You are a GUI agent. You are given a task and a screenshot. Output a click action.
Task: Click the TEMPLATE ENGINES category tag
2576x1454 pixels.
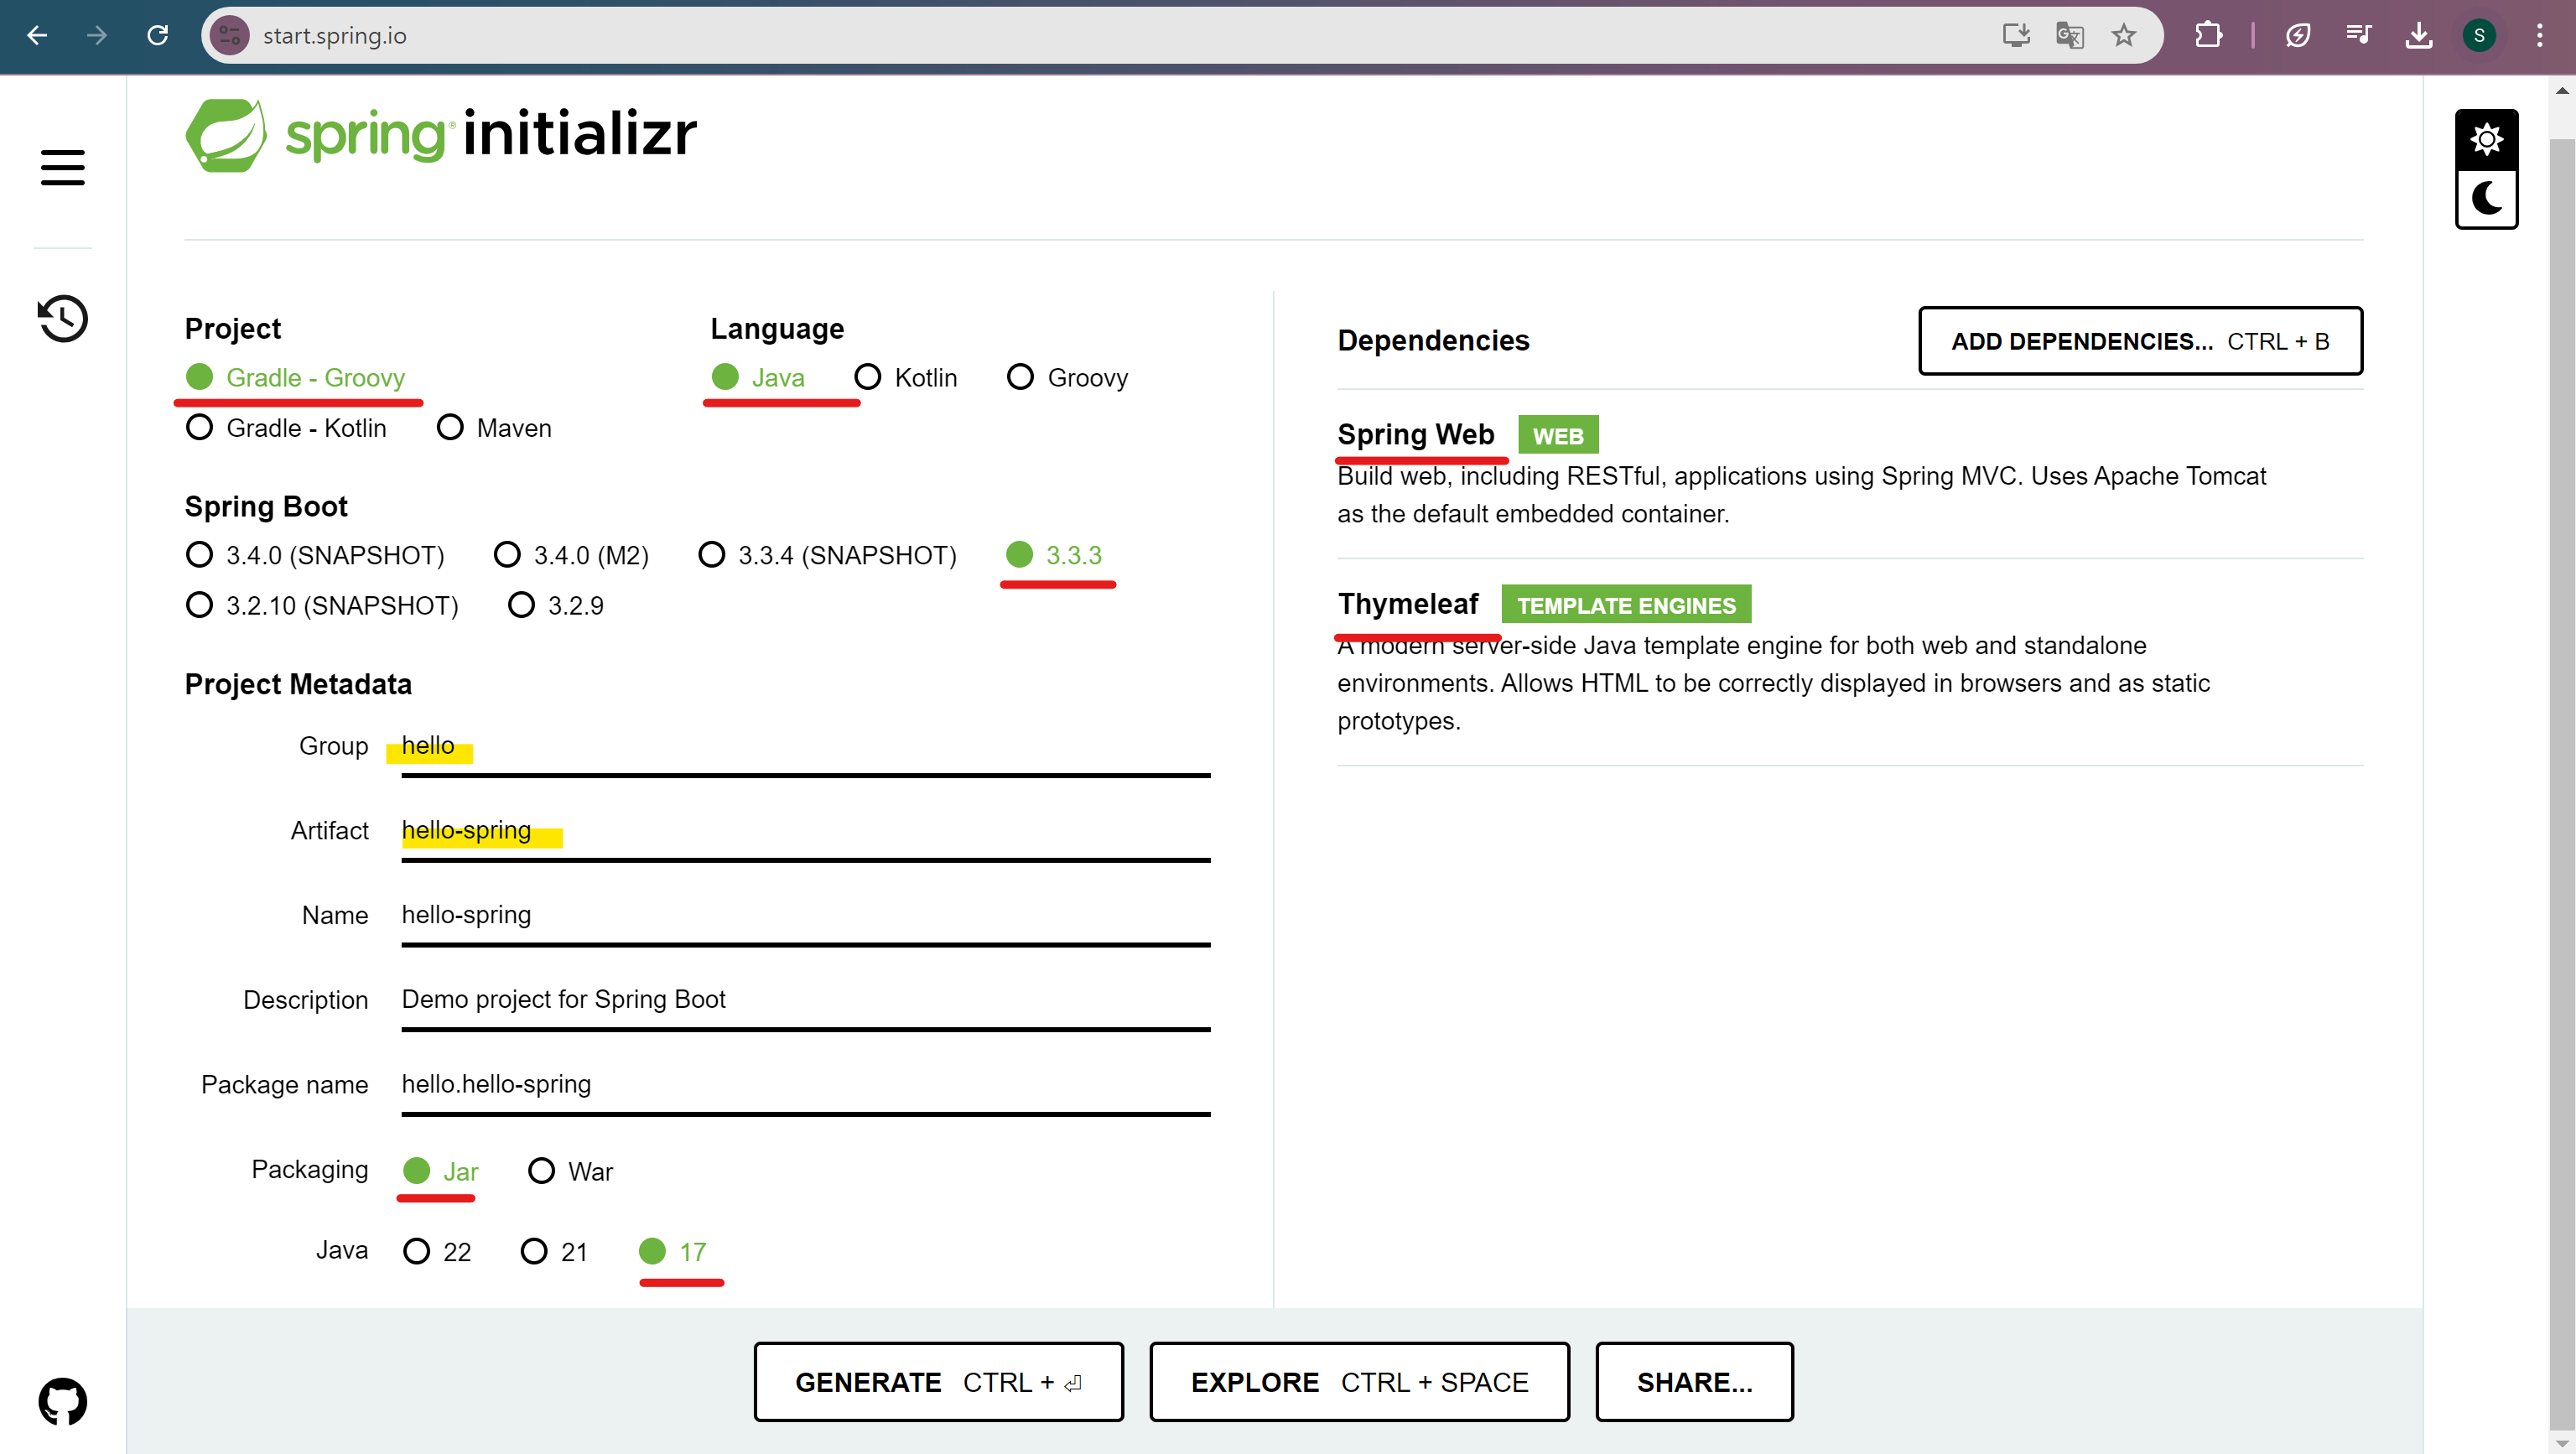pos(1625,605)
